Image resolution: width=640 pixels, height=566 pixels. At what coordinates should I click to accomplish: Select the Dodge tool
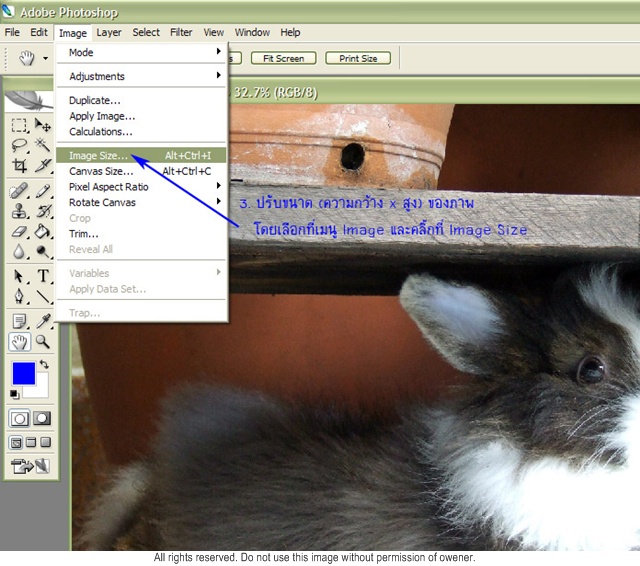coord(42,251)
